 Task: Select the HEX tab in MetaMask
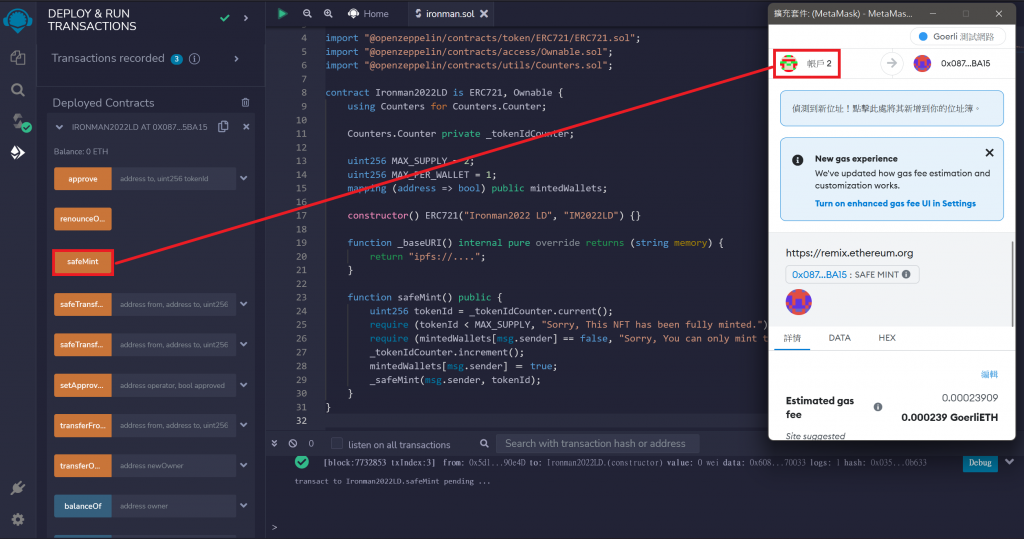click(887, 338)
